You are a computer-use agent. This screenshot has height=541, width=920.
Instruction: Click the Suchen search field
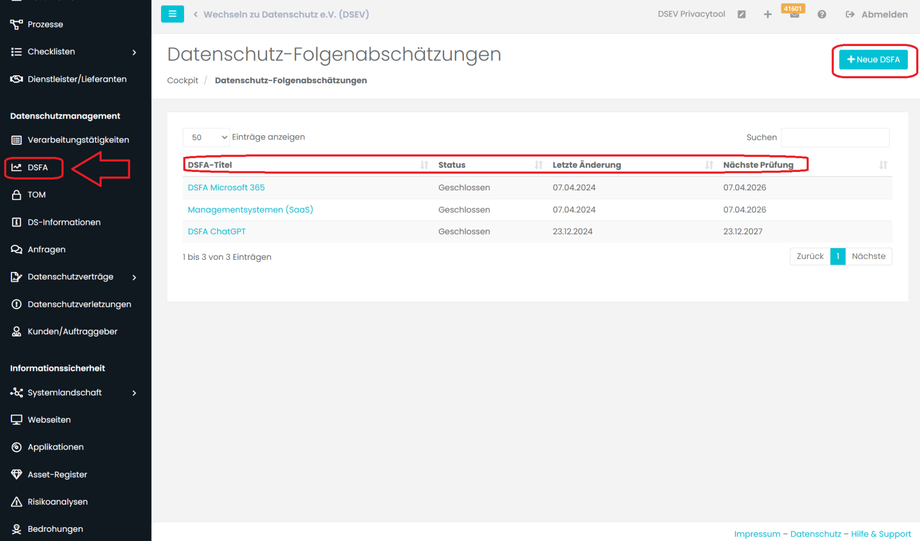(x=834, y=137)
